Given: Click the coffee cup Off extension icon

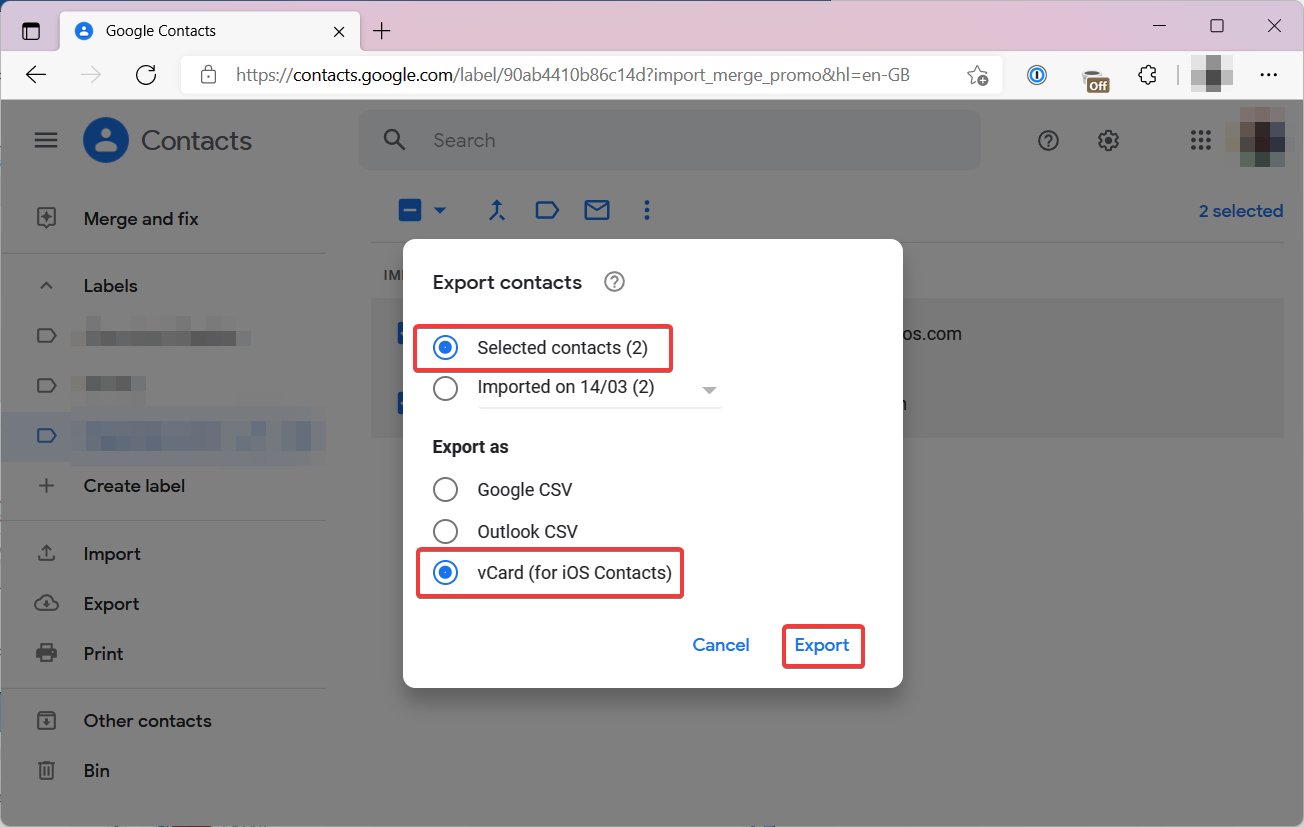Looking at the screenshot, I should [x=1095, y=78].
